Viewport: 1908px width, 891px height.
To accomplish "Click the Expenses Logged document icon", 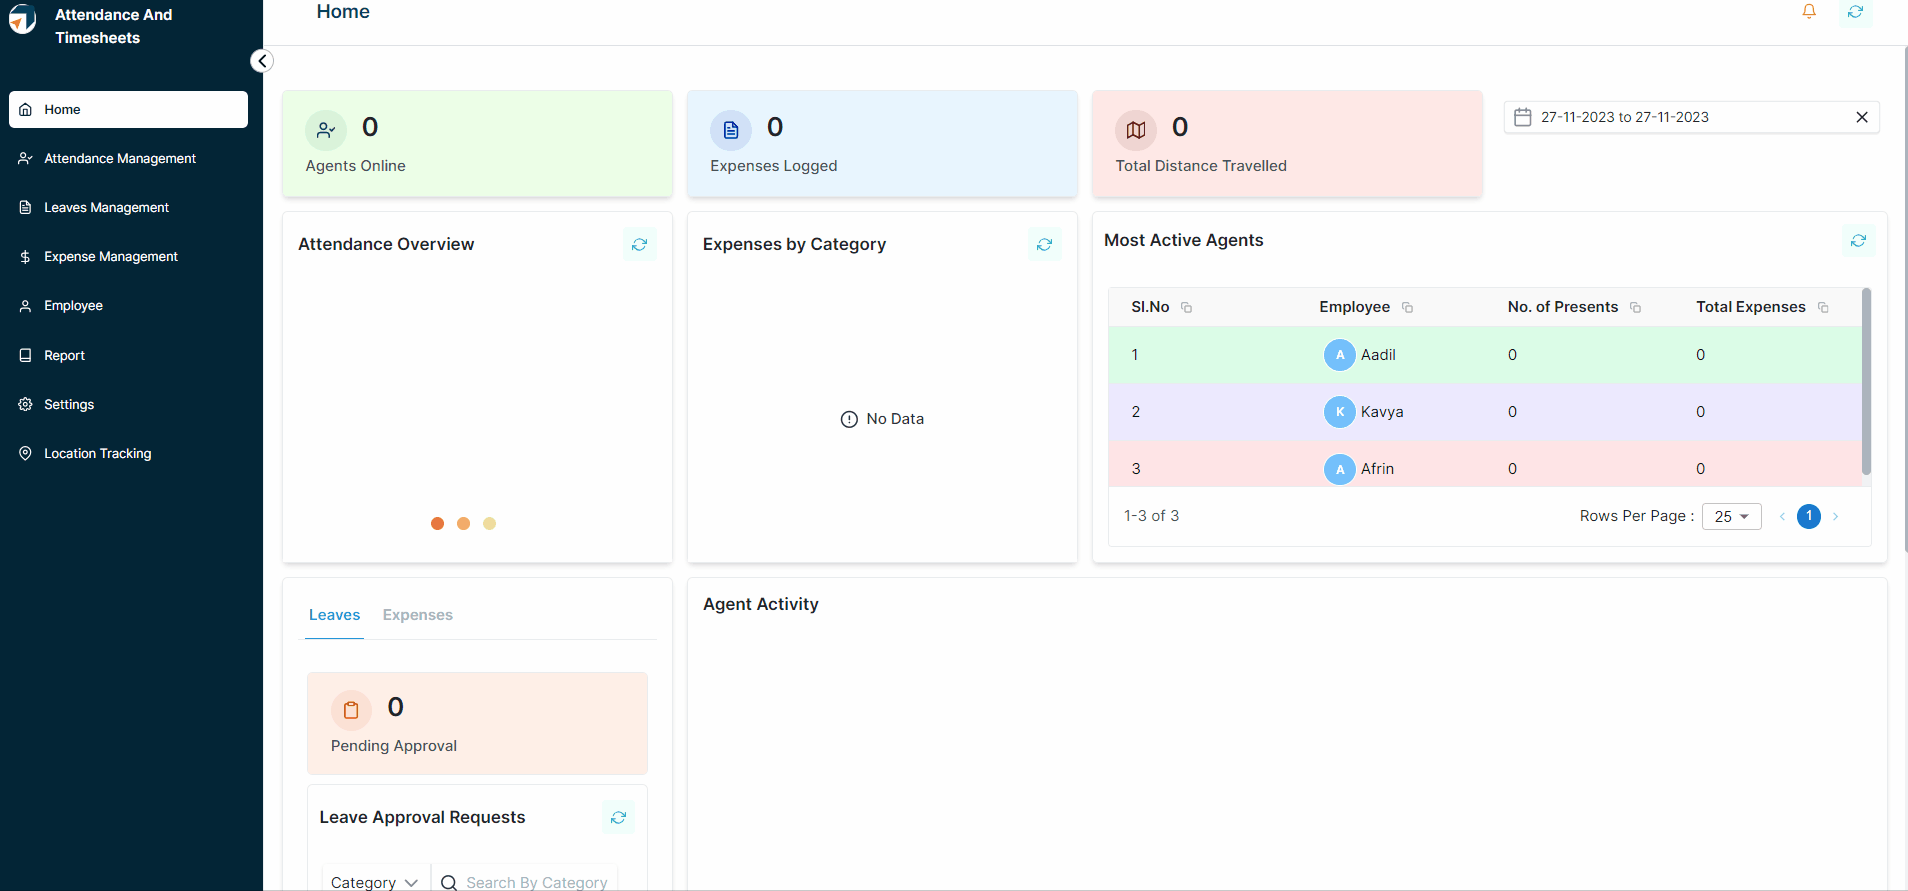I will 731,130.
